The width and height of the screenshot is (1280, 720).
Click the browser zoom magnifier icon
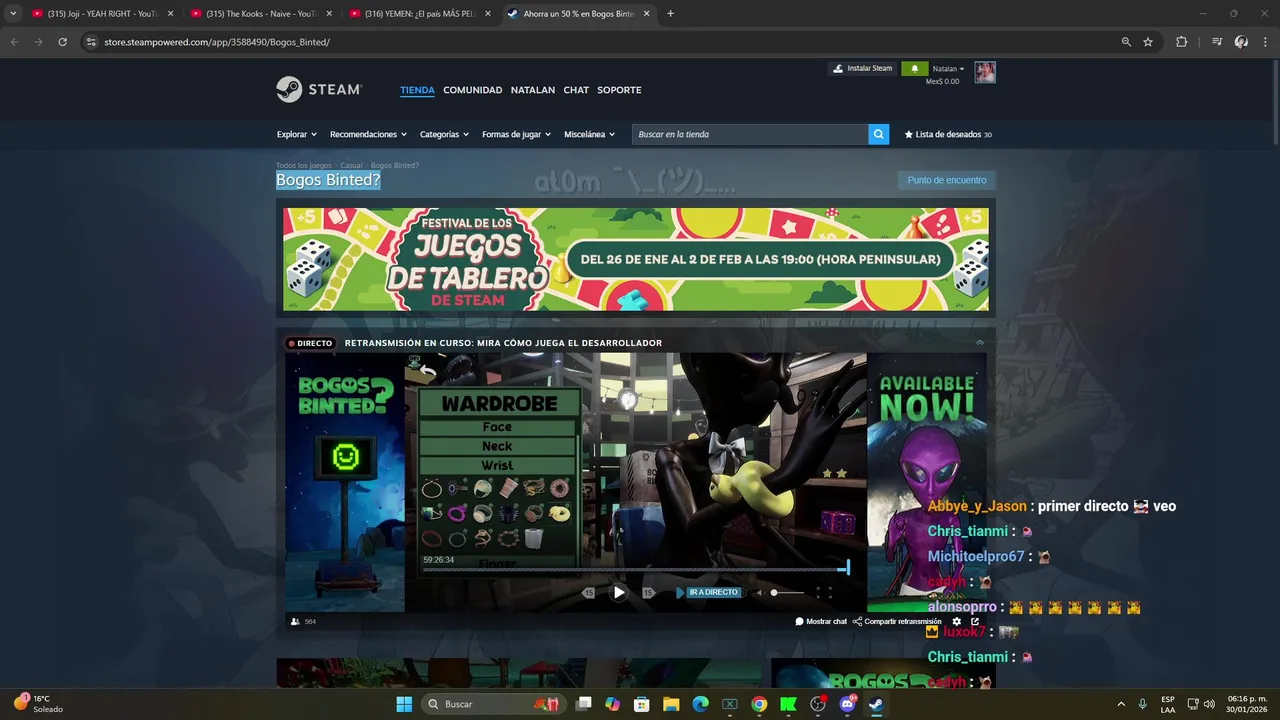[1126, 42]
